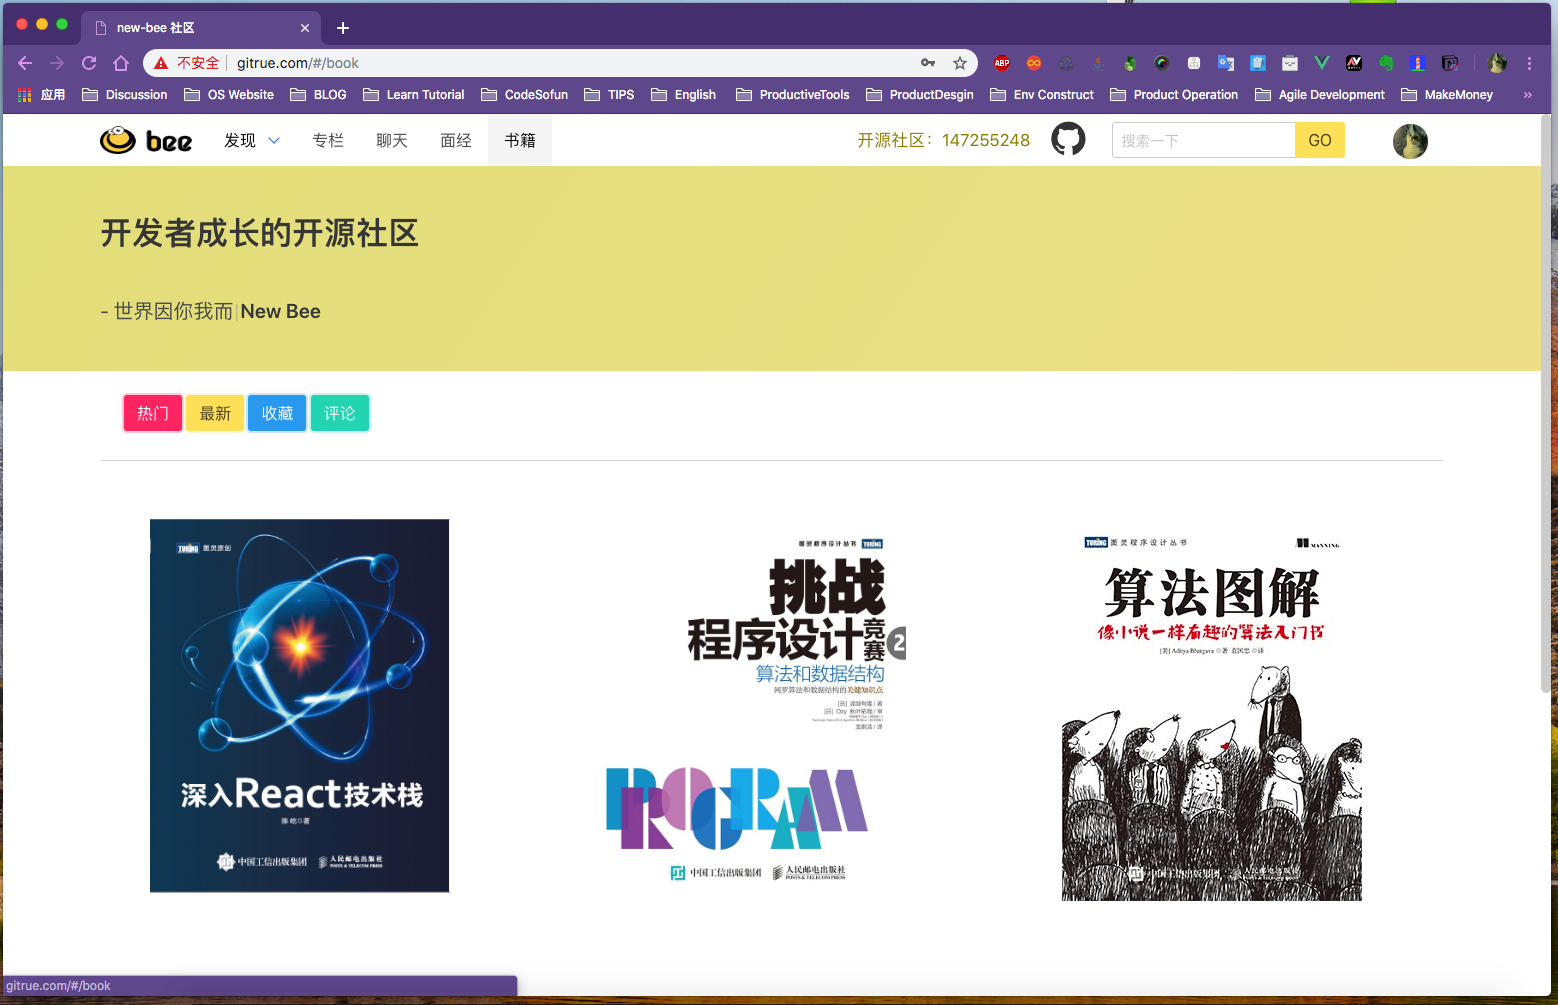Open the CodeSofun bookmark folder
This screenshot has width=1558, height=1005.
tap(525, 95)
